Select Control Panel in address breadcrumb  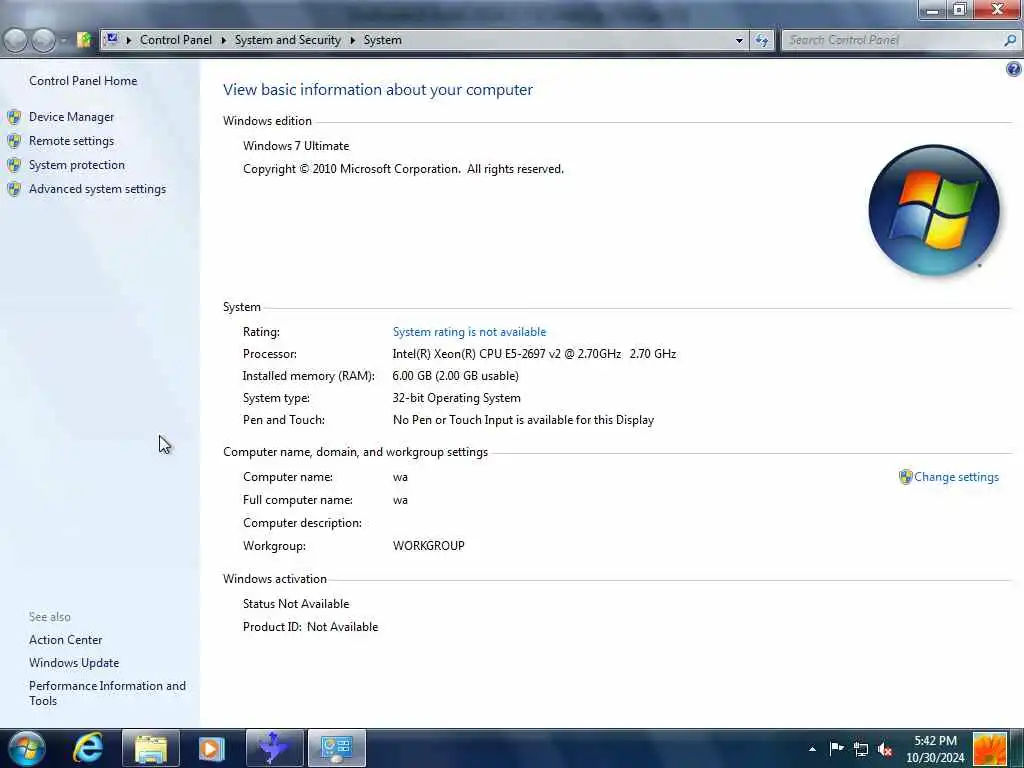[176, 40]
